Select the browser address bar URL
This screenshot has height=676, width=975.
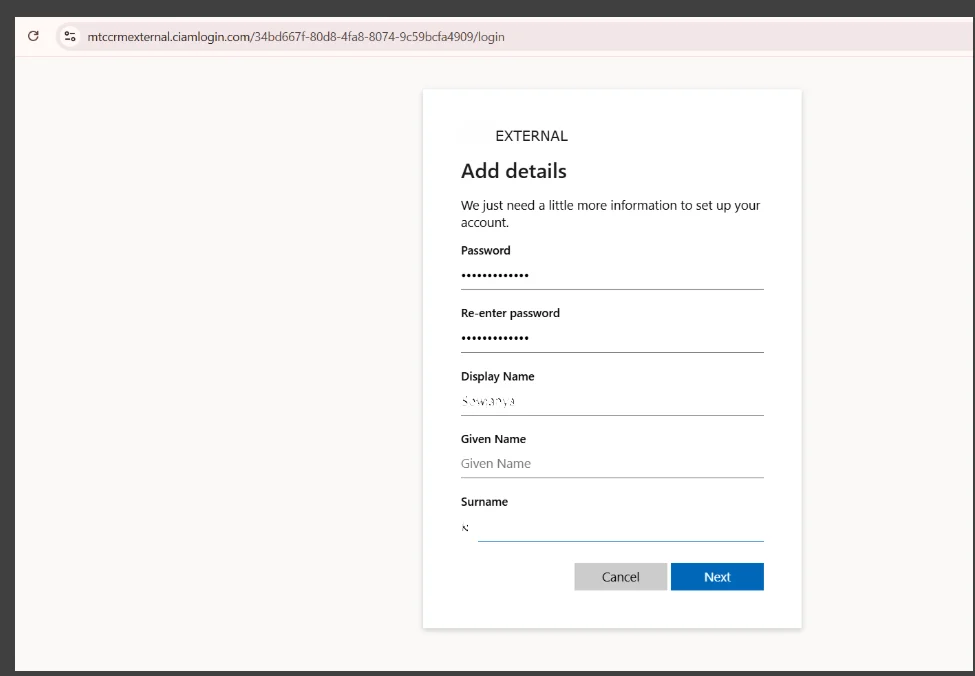tap(296, 37)
